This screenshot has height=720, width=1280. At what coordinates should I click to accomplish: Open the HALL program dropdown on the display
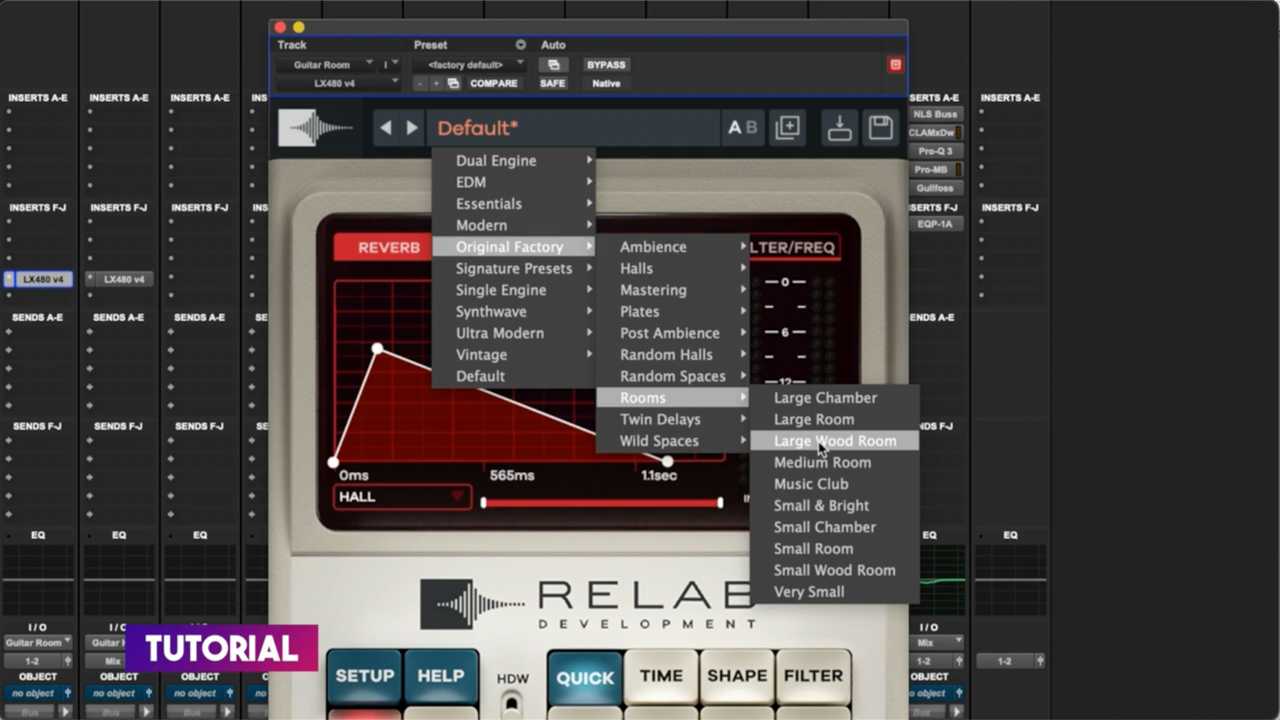tap(400, 497)
